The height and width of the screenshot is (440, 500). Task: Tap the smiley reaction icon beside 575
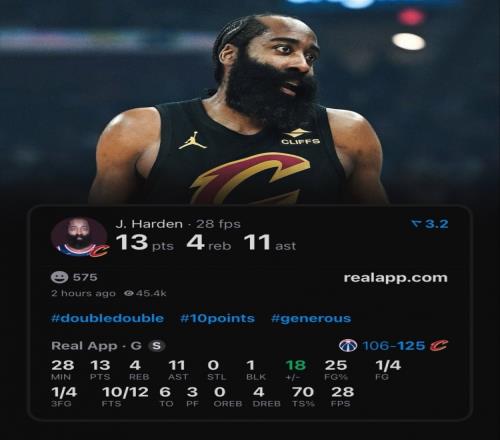59,277
